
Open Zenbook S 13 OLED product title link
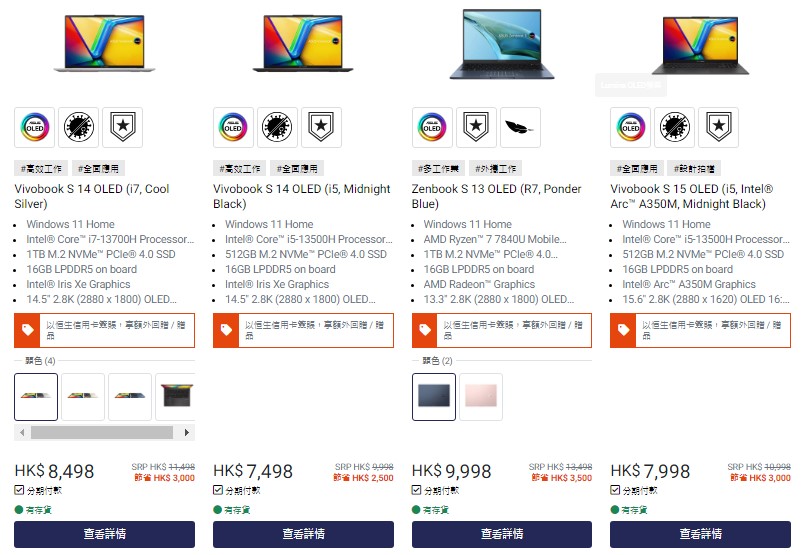pos(496,196)
